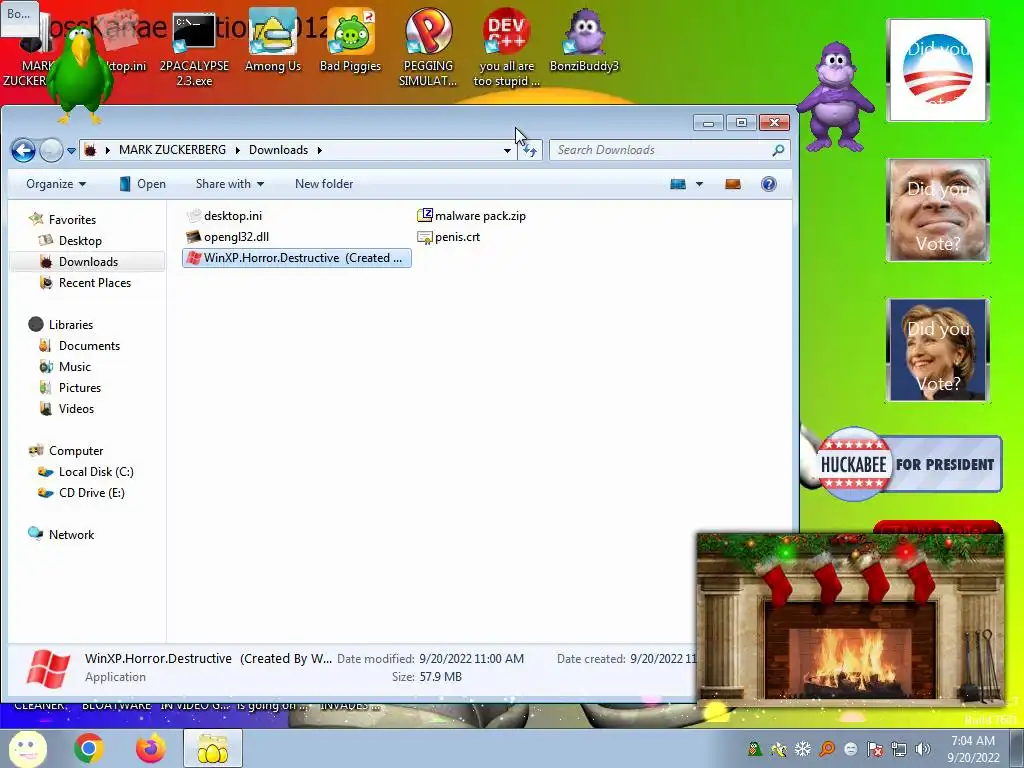Expand the root arrow before MARK ZUCKERBERG
1024x768 pixels.
coord(108,150)
